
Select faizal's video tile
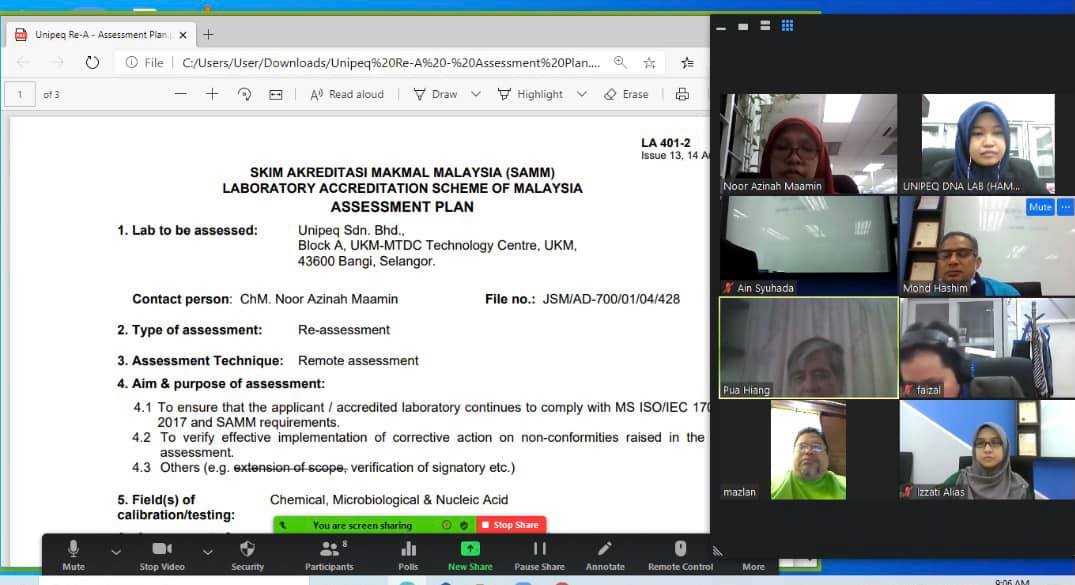987,348
